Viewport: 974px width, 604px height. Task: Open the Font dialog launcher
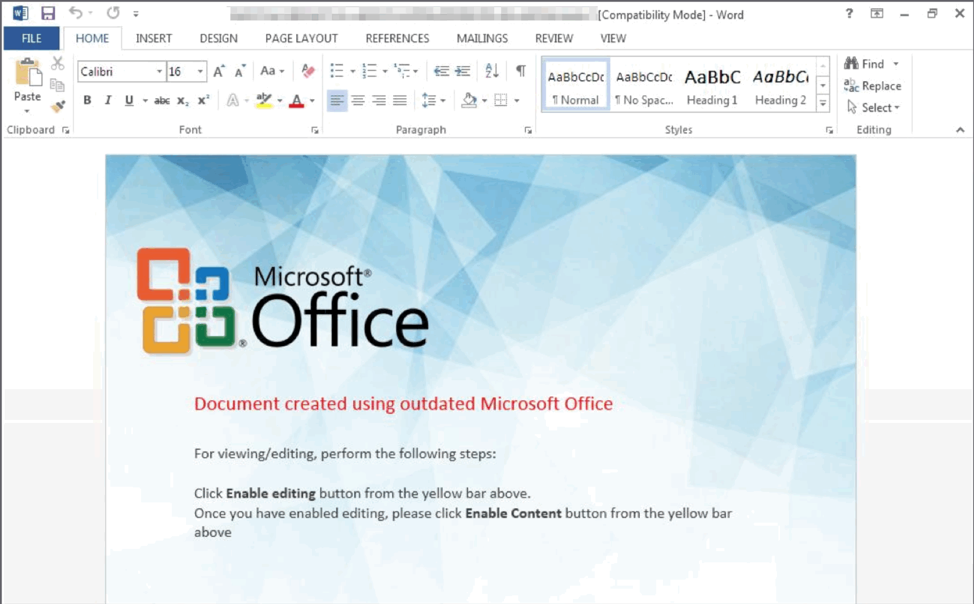pyautogui.click(x=315, y=130)
